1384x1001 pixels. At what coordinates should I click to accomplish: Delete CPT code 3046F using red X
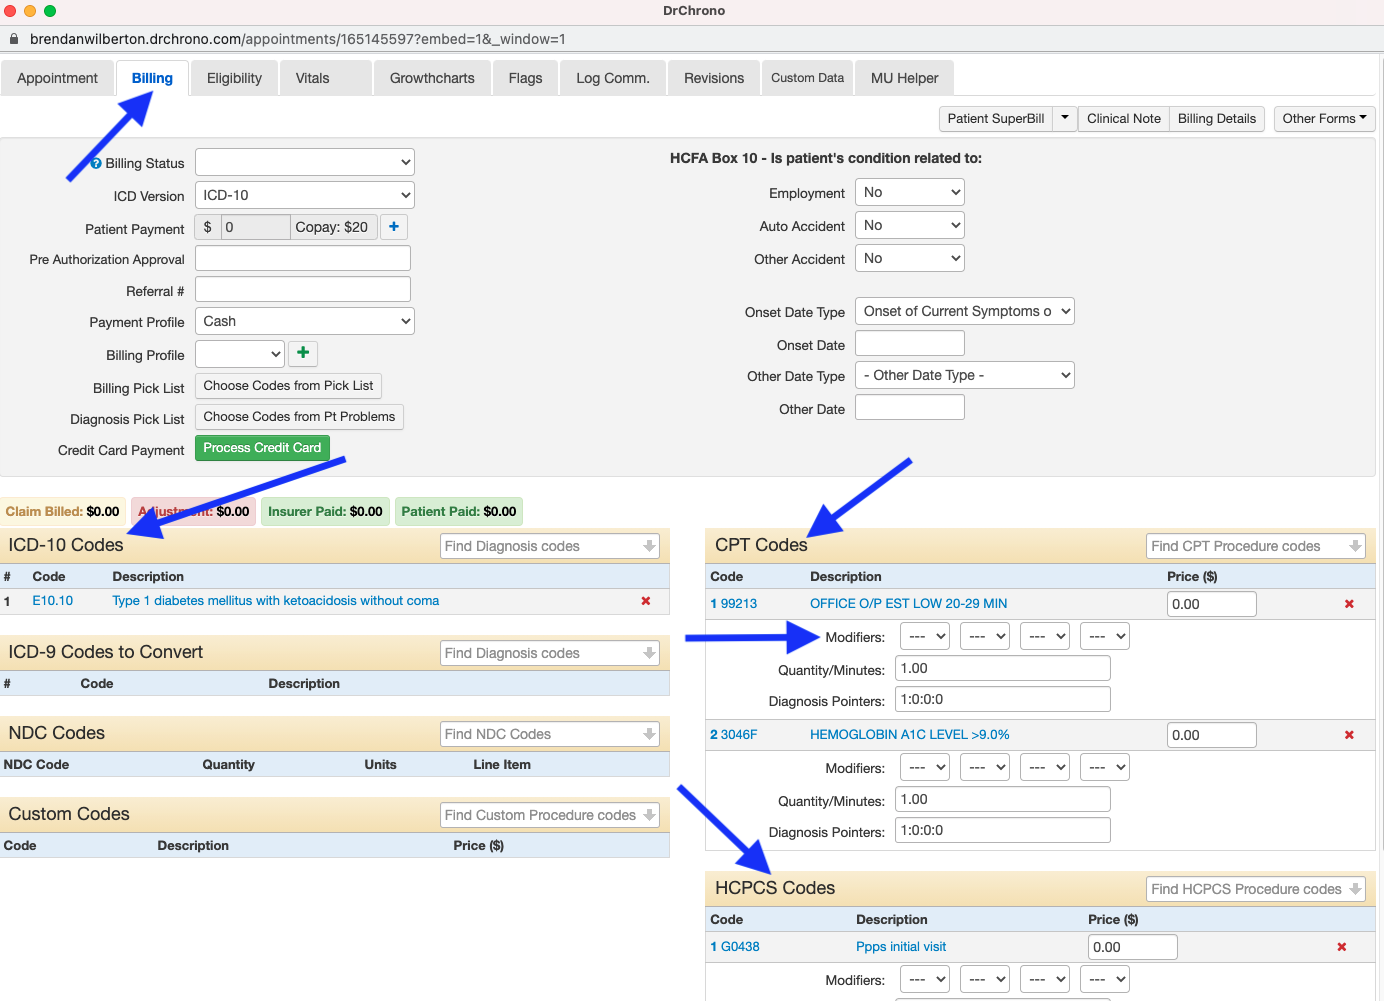(x=1349, y=735)
